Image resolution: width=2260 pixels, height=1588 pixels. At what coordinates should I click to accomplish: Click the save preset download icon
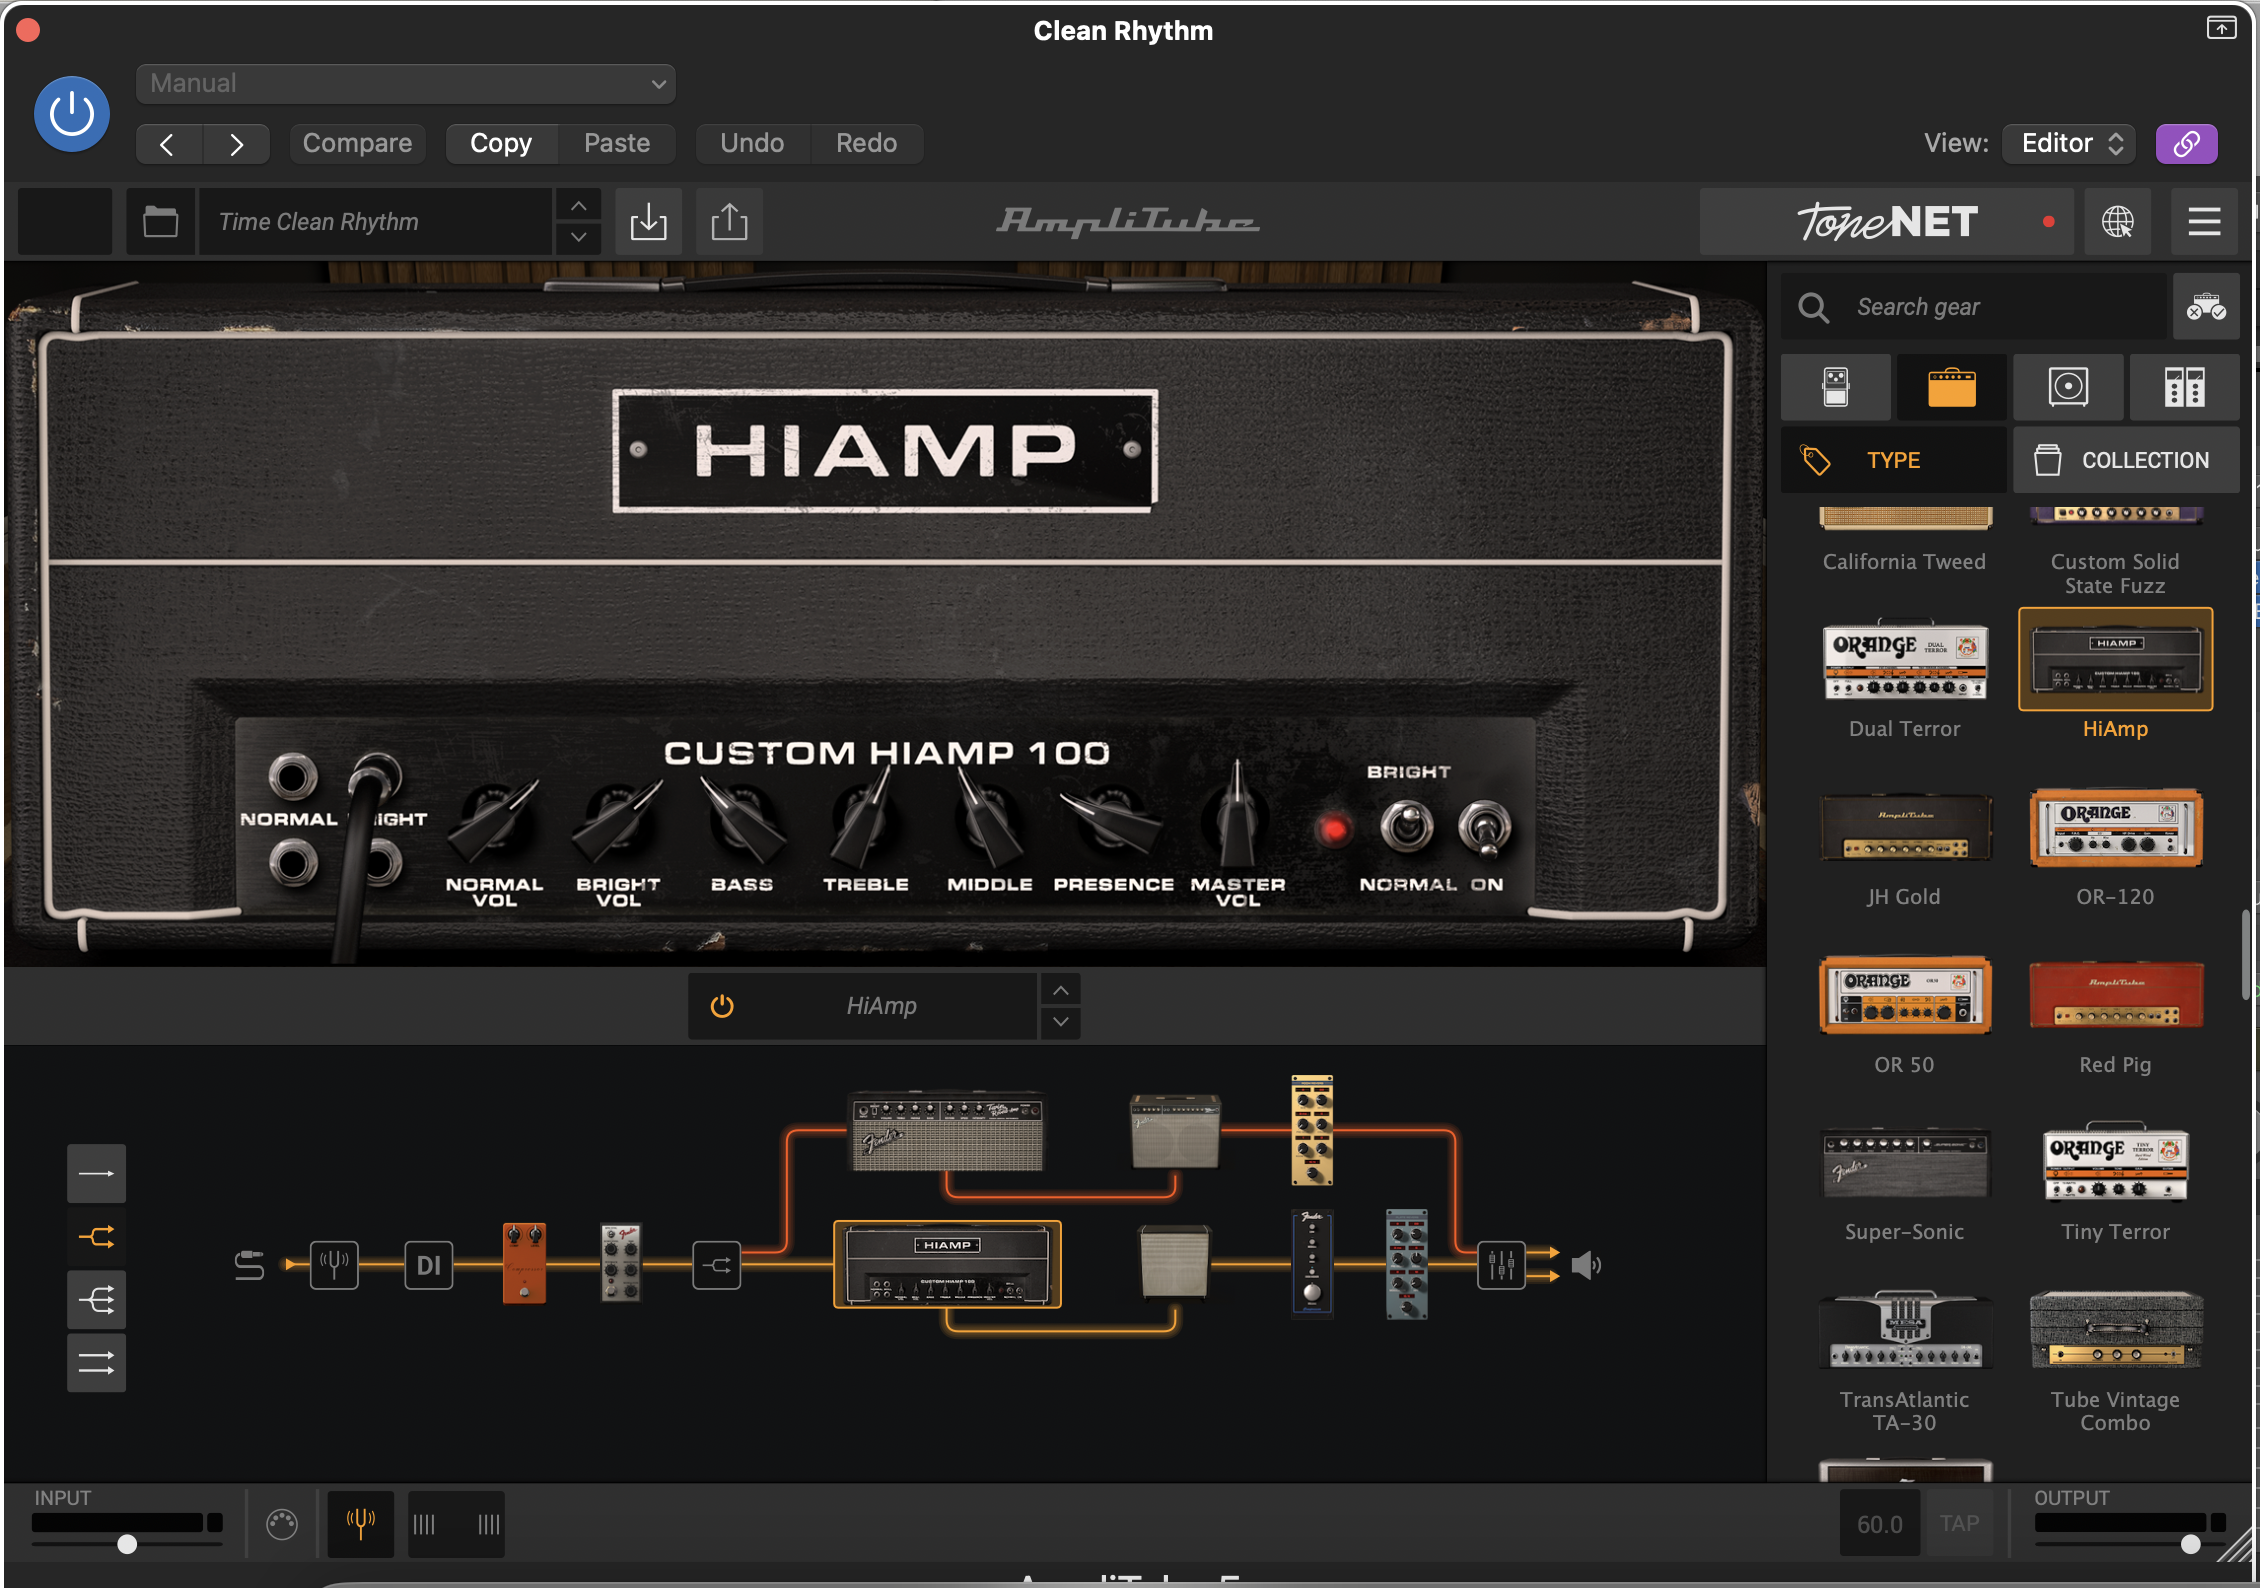tap(648, 222)
